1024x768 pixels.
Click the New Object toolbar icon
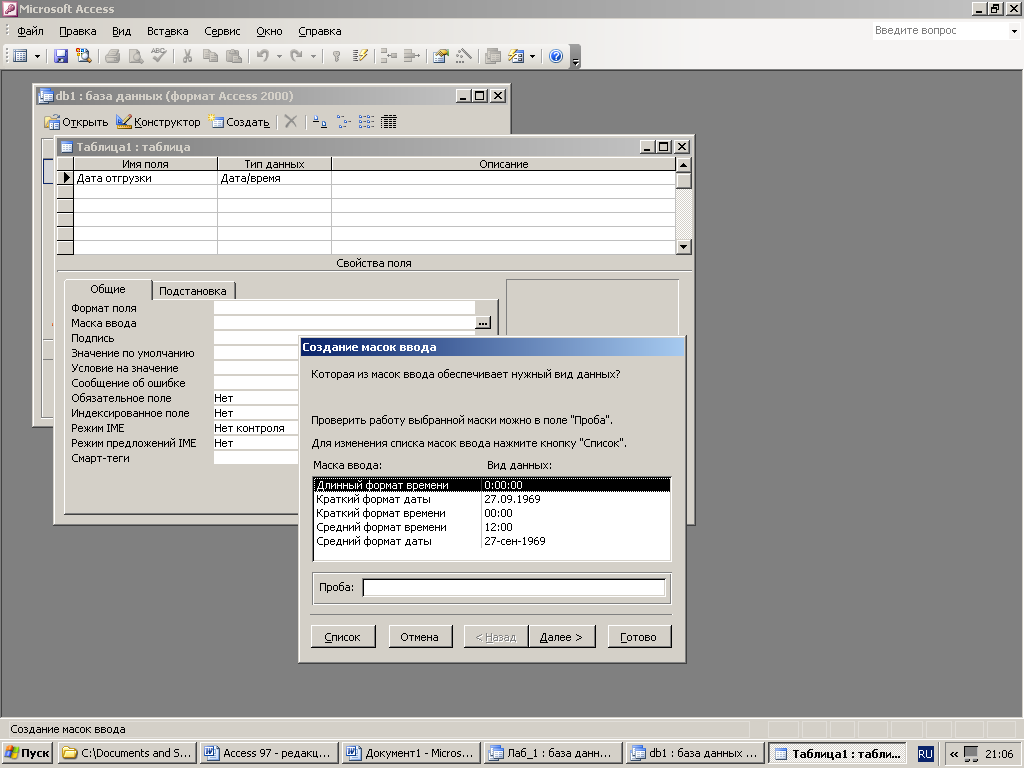[x=516, y=56]
